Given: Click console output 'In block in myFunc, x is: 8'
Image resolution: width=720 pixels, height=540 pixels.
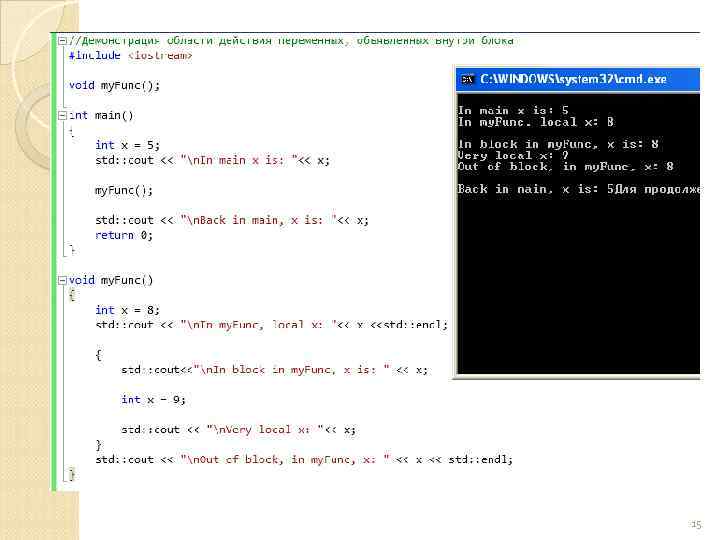Looking at the screenshot, I should 558,144.
